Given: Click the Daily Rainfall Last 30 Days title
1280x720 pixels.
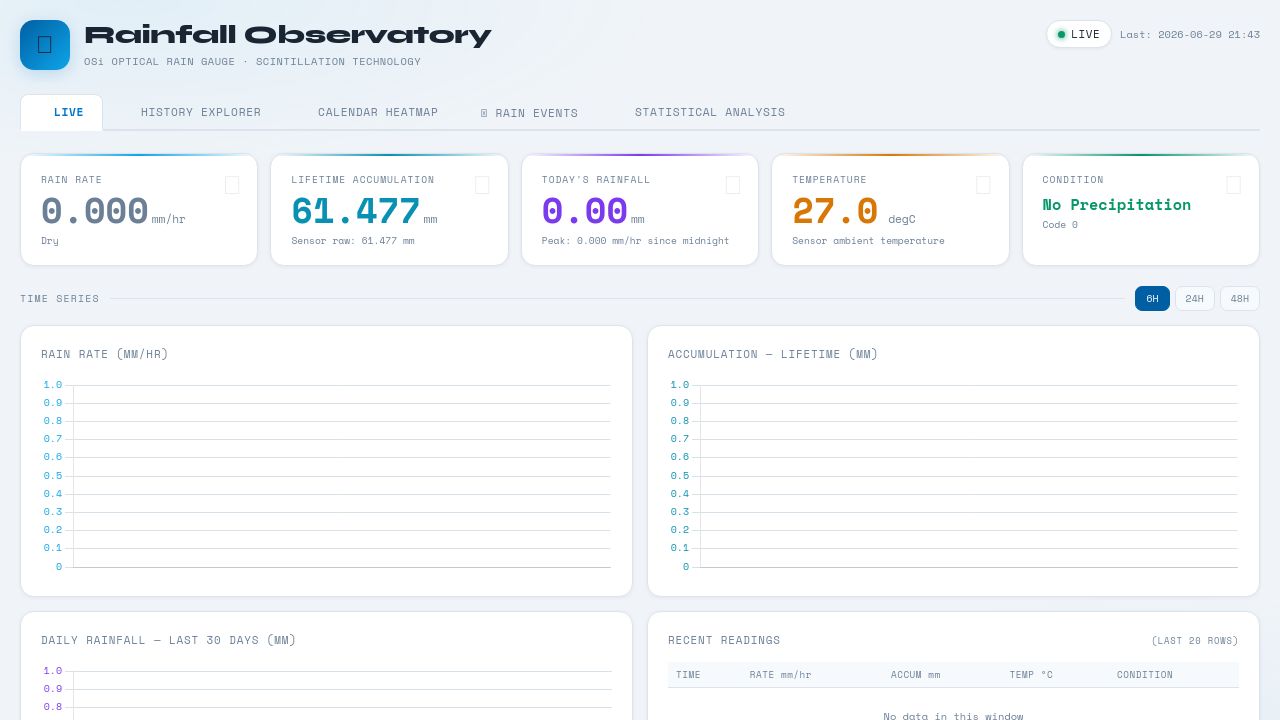Looking at the screenshot, I should [169, 640].
